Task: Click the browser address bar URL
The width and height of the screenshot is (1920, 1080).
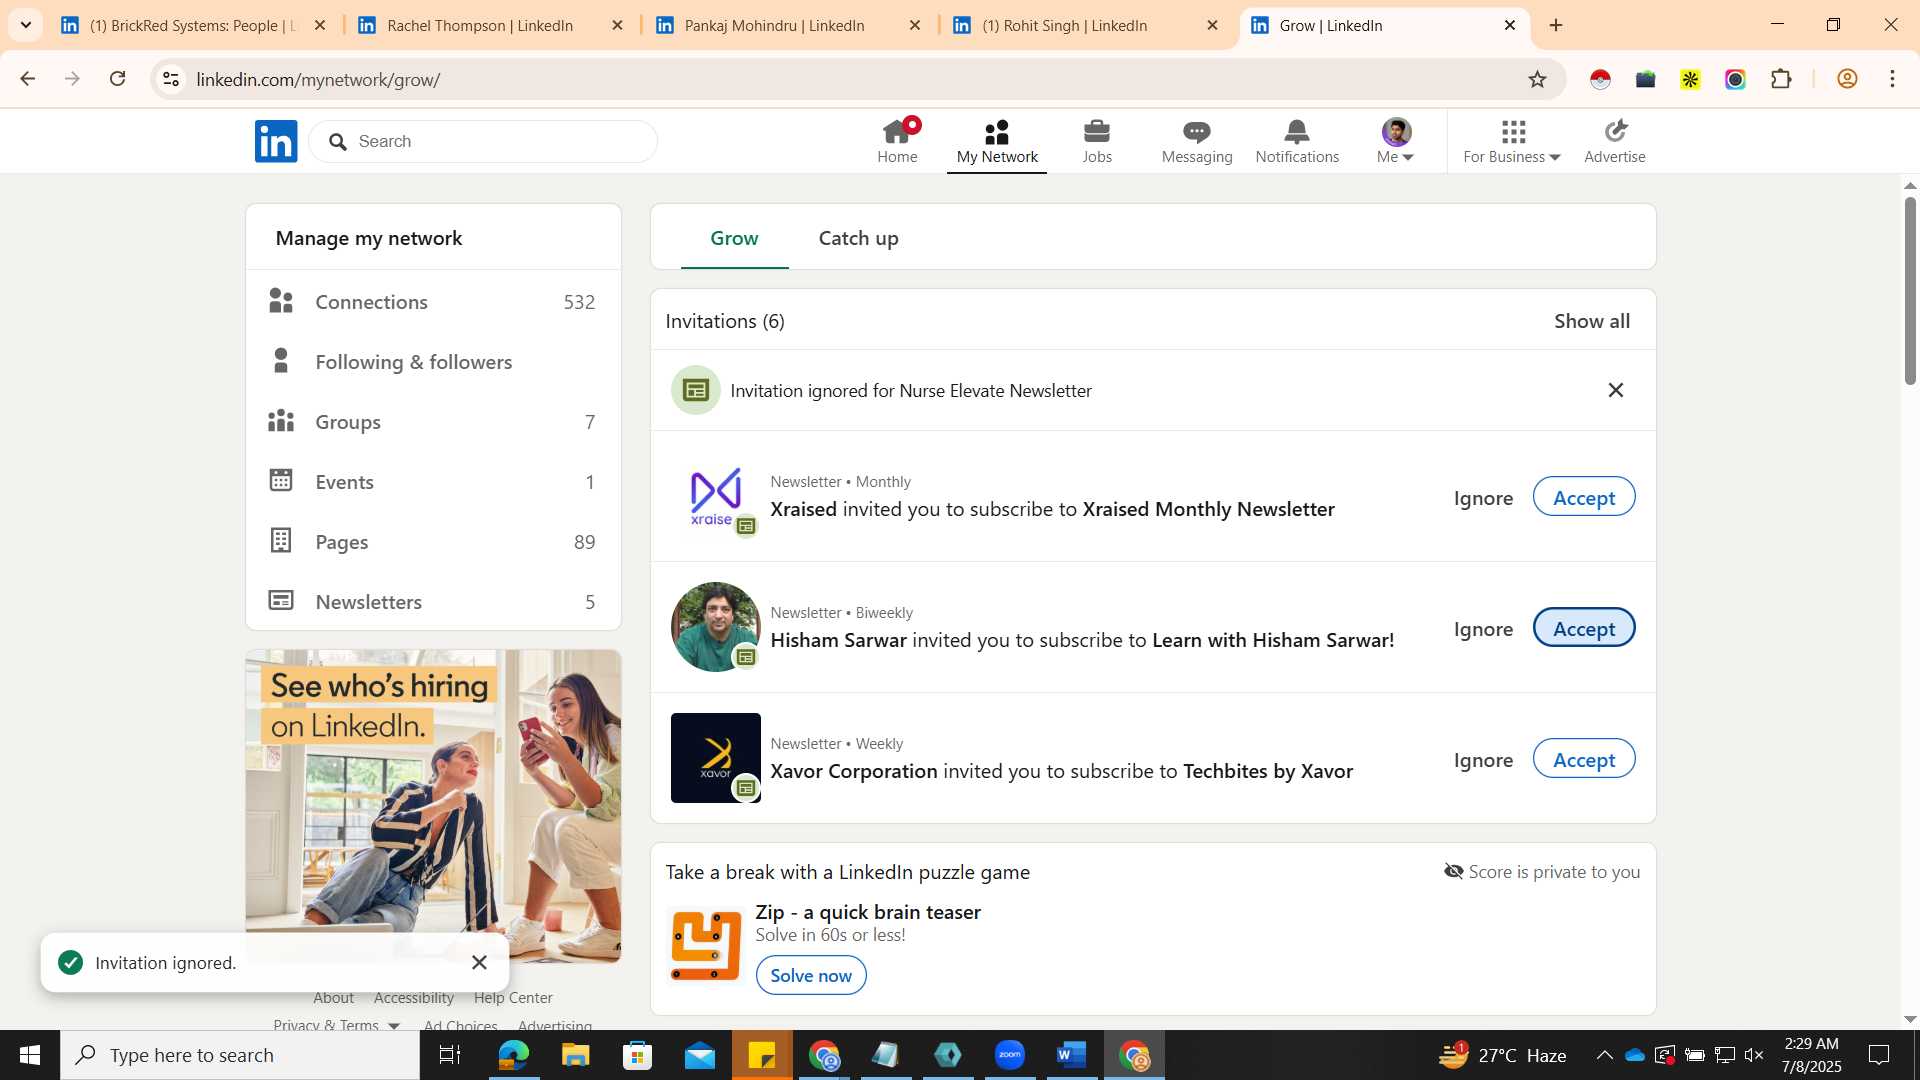Action: (318, 79)
